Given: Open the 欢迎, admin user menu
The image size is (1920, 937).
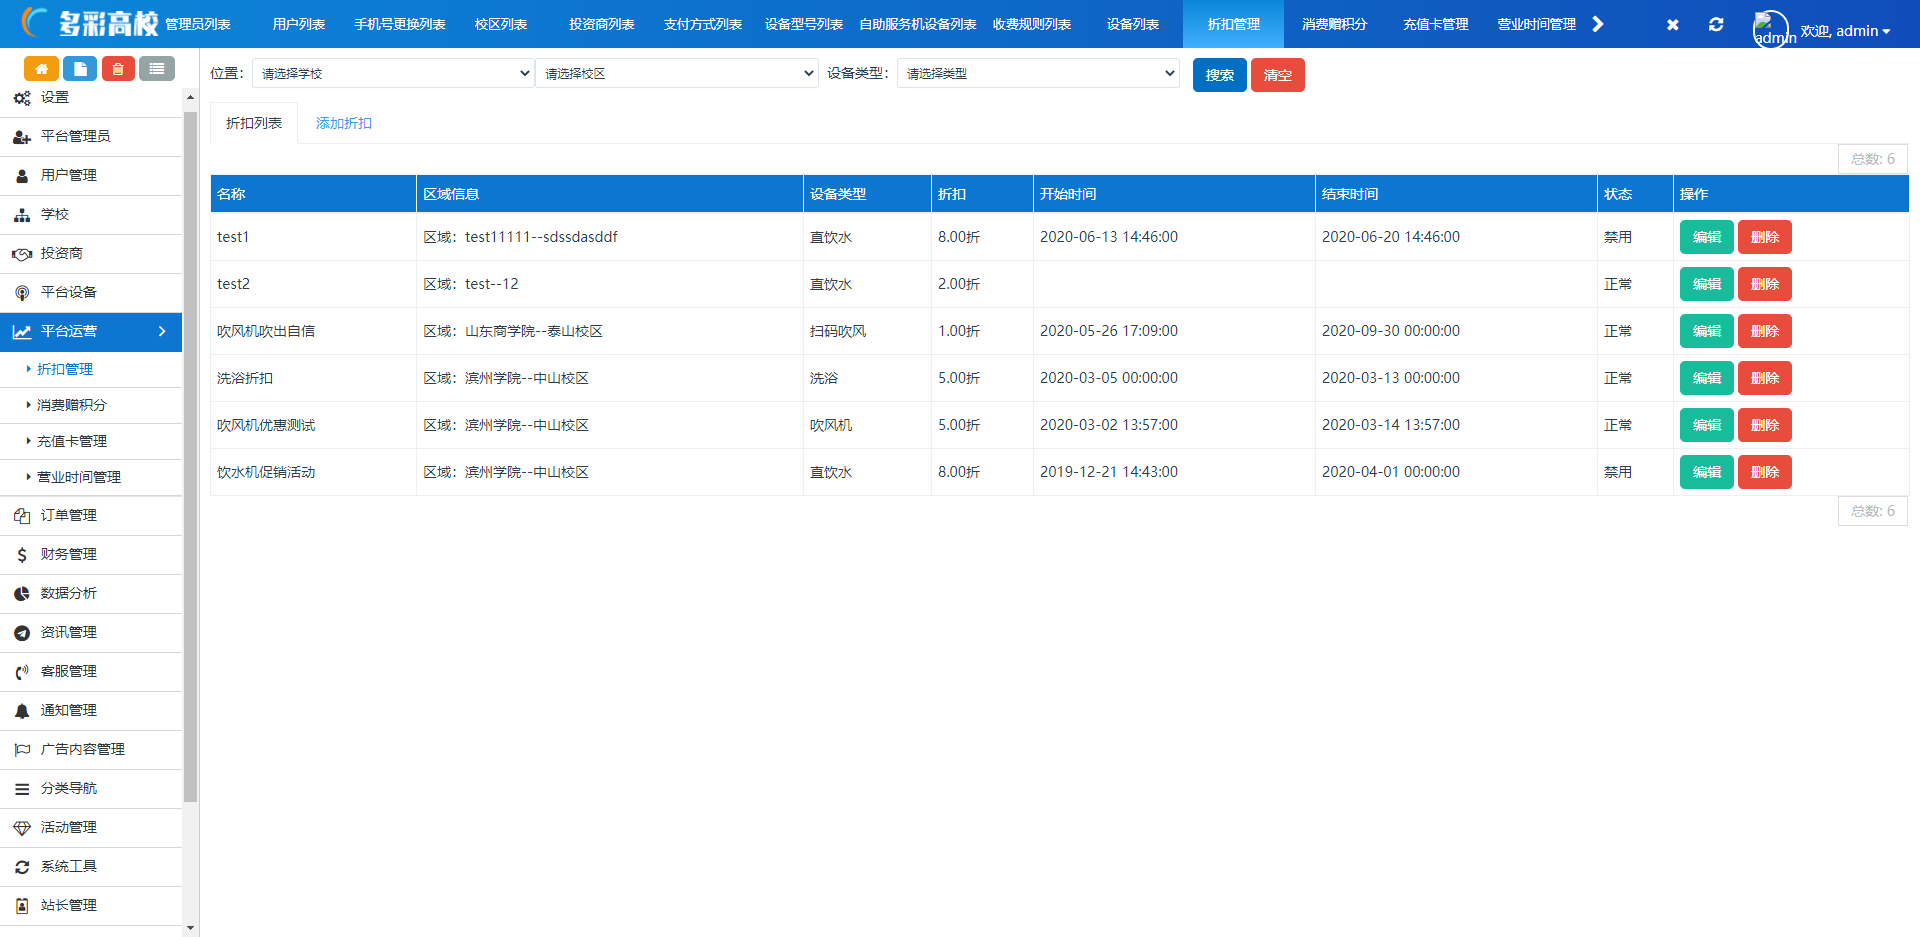Looking at the screenshot, I should [x=1845, y=31].
